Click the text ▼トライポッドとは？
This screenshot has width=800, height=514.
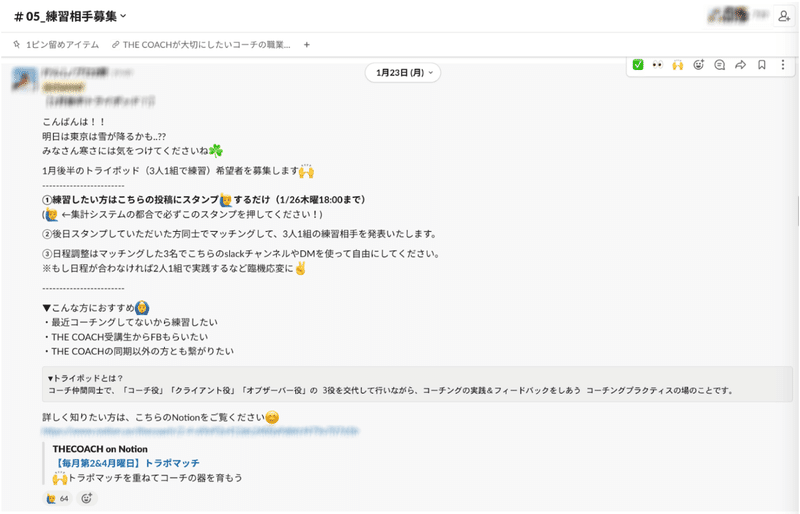pyautogui.click(x=85, y=378)
